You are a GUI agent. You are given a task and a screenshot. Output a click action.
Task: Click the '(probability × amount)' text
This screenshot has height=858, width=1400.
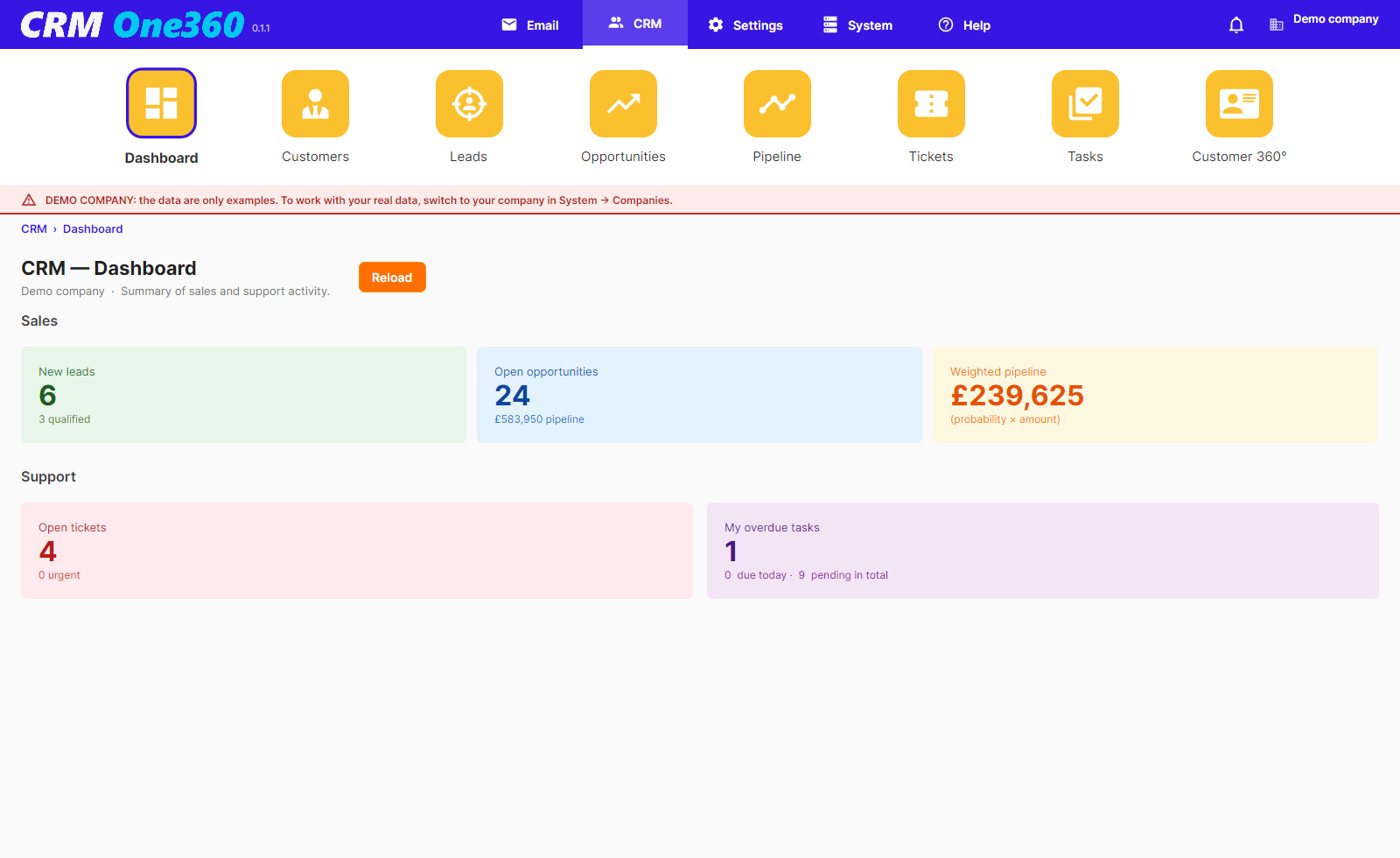tap(1005, 419)
